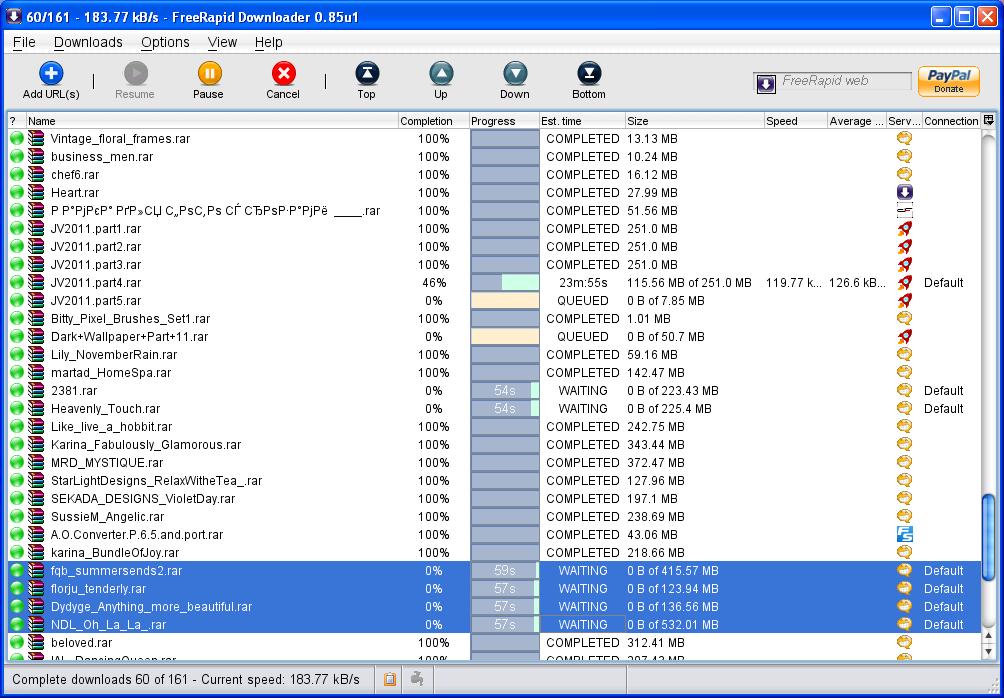Click the PayPal Donate button
The height and width of the screenshot is (698, 1004).
pyautogui.click(x=948, y=81)
